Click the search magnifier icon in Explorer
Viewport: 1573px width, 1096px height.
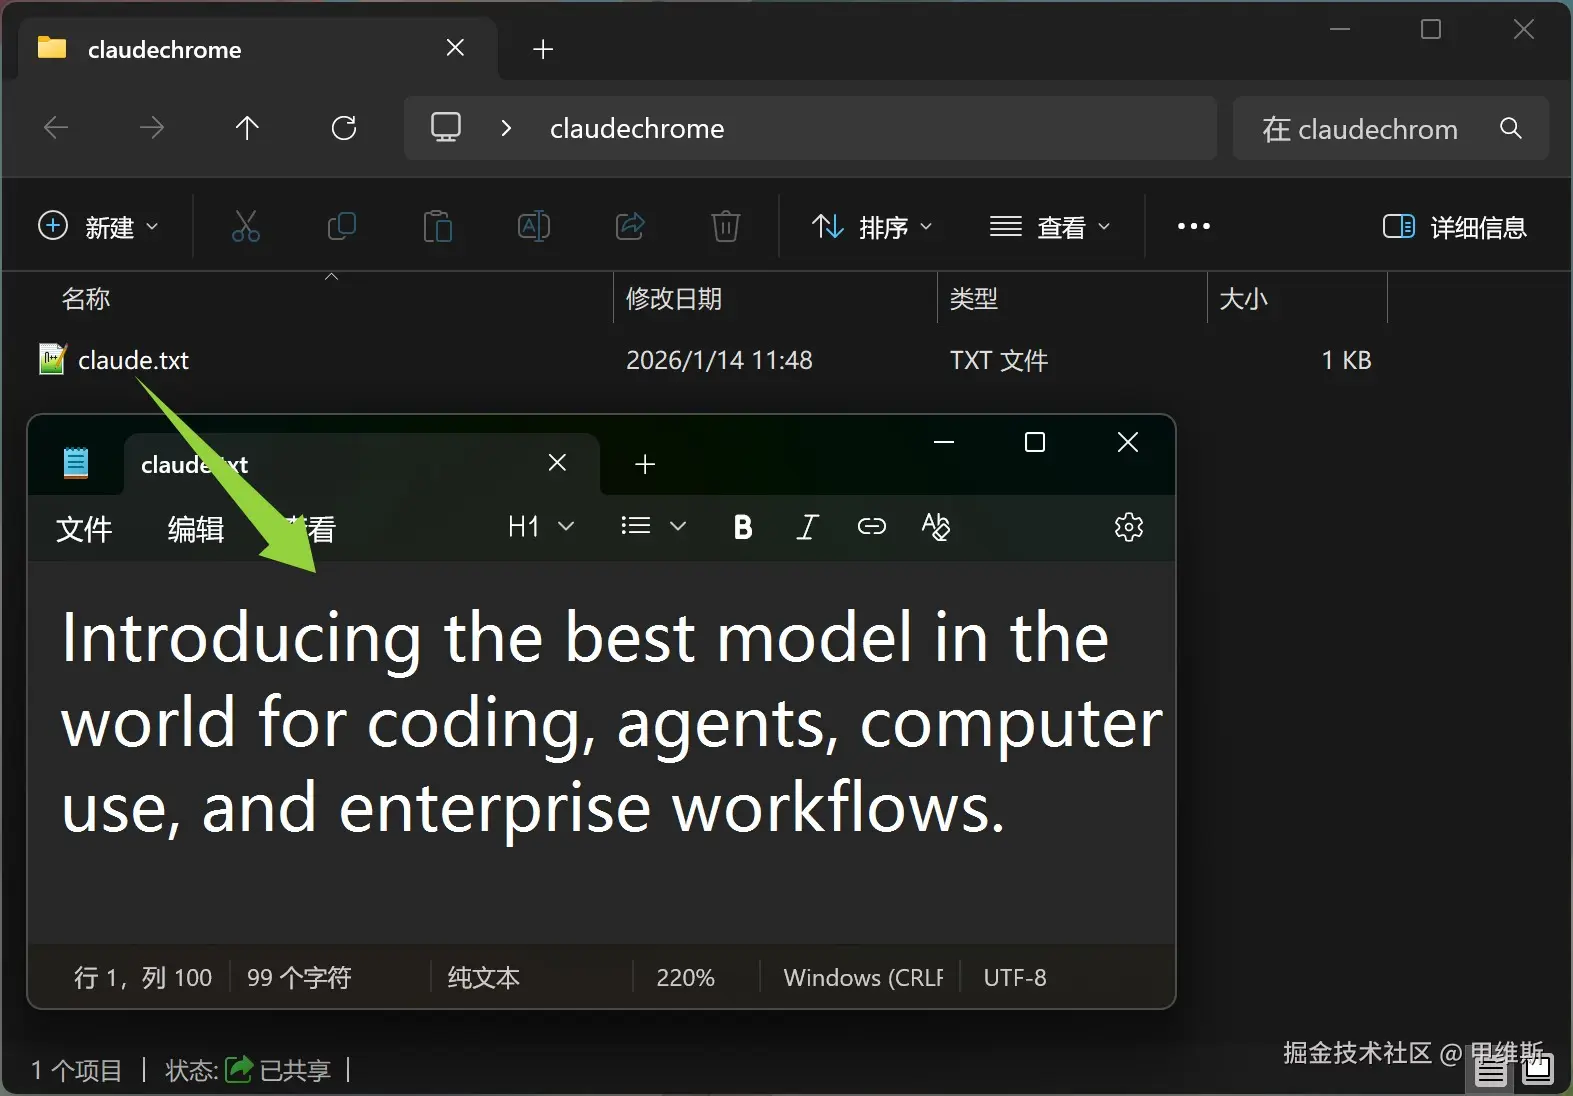pyautogui.click(x=1511, y=128)
